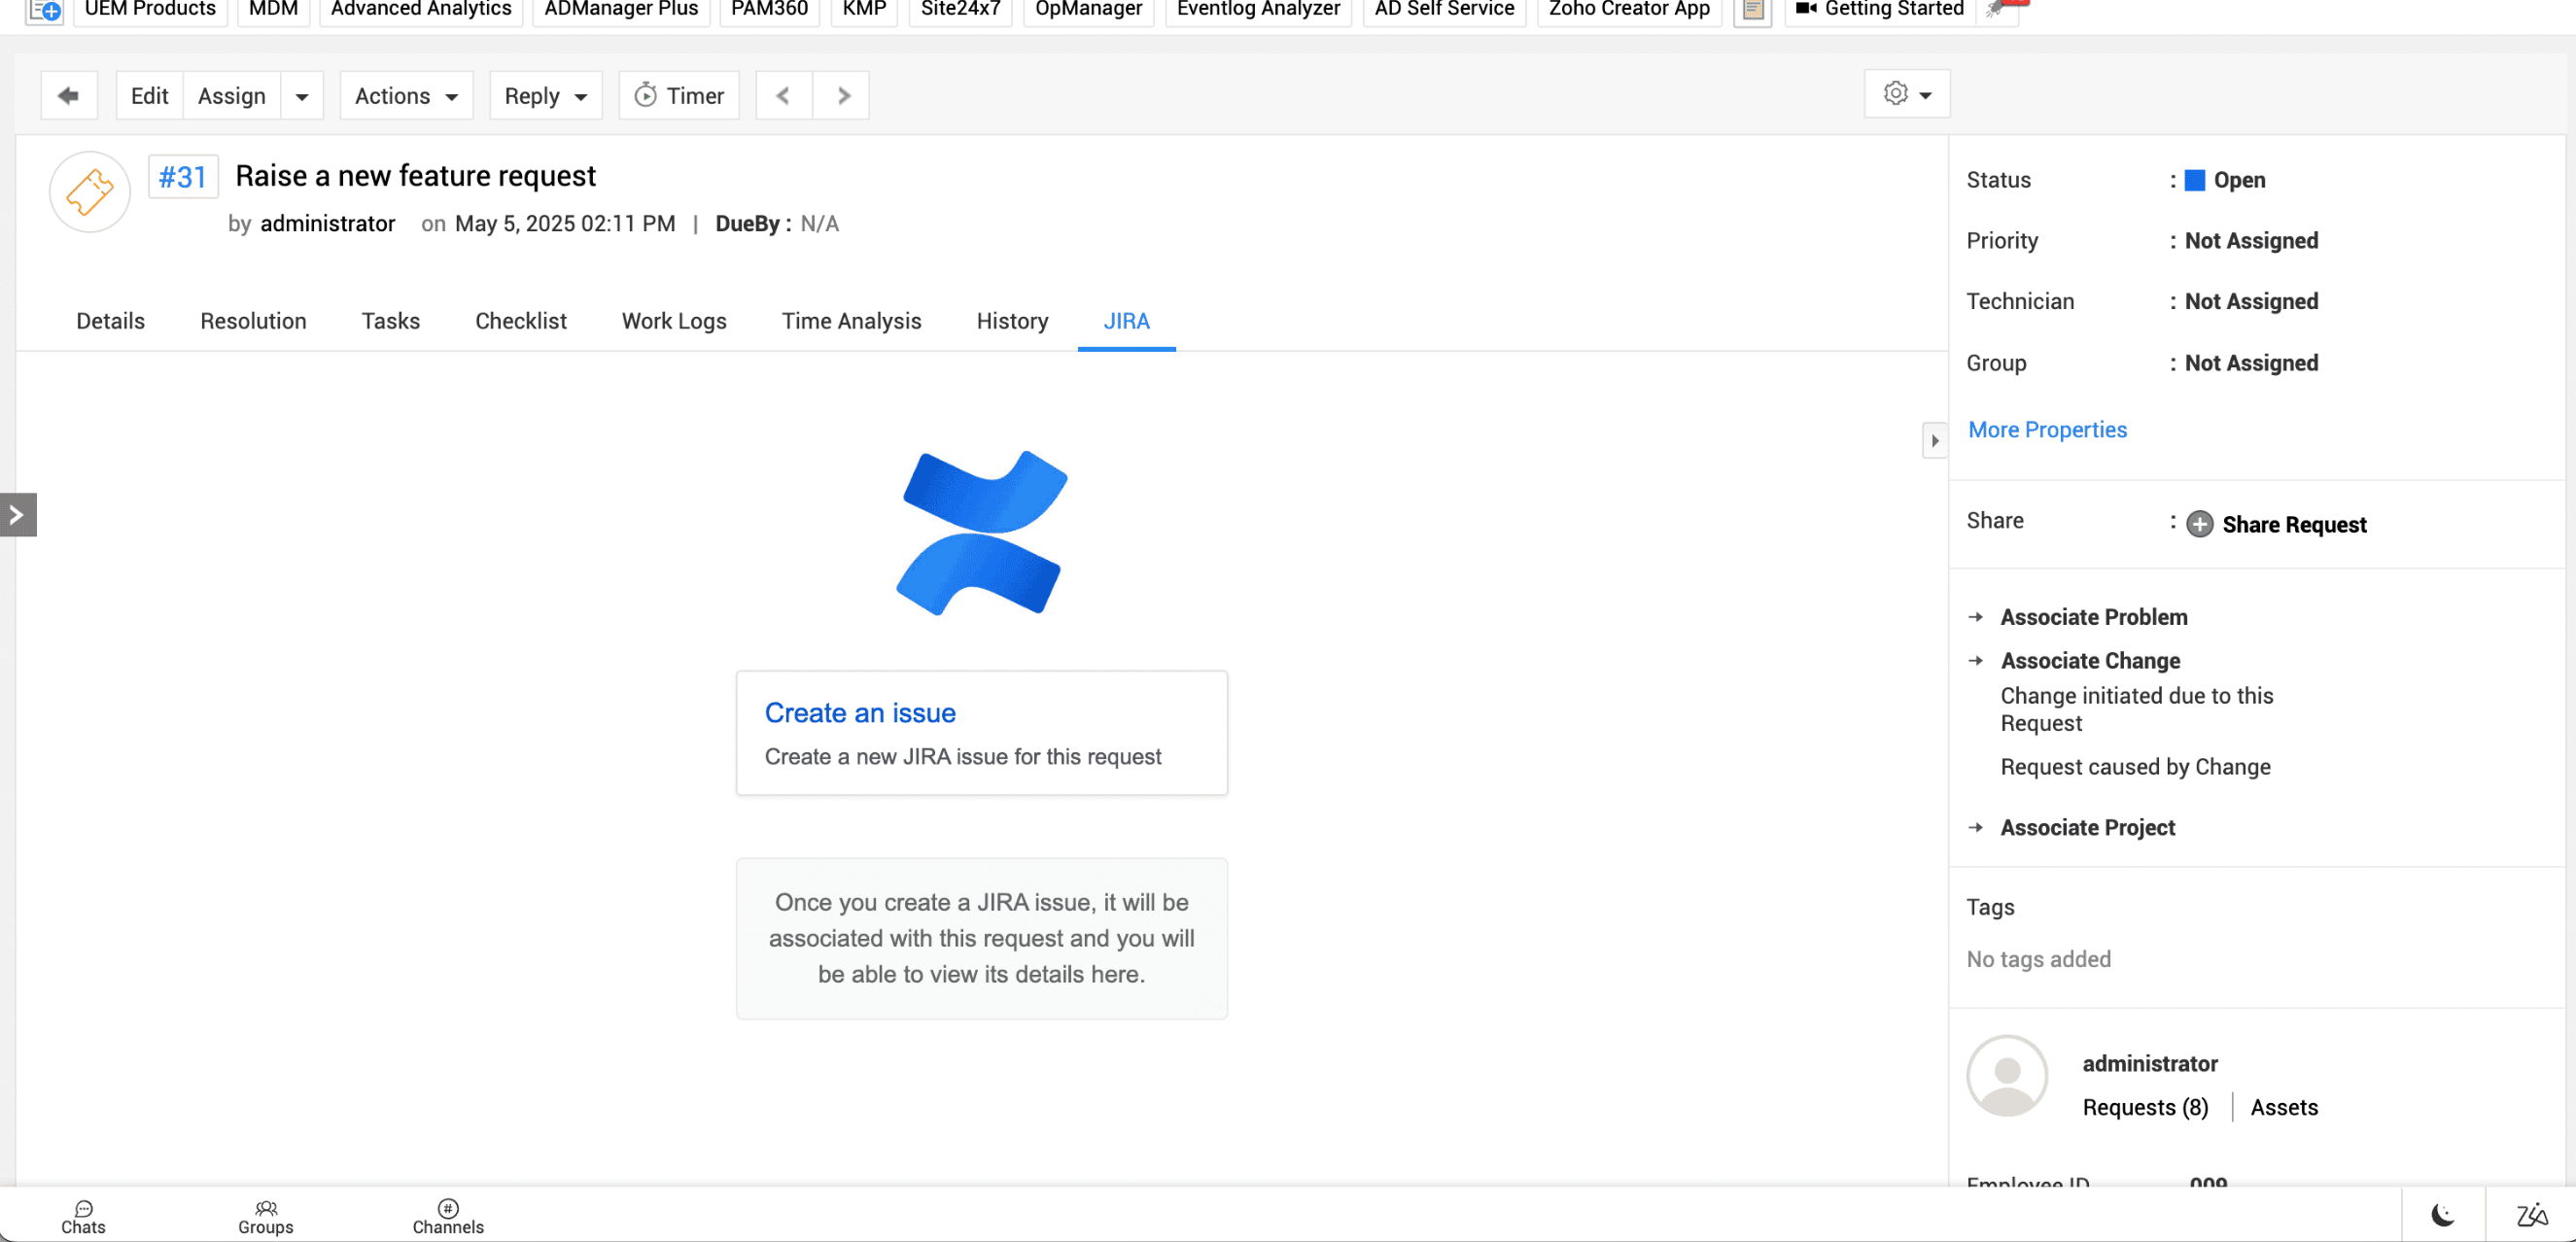Switch to the Tasks tab
The image size is (2576, 1242).
click(391, 321)
